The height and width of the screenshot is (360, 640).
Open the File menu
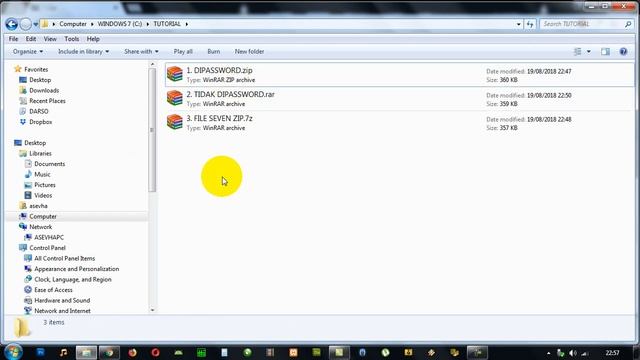[x=13, y=39]
